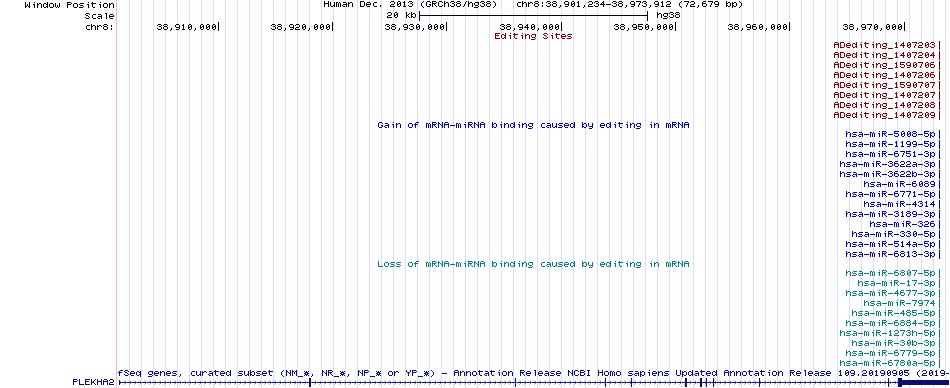
Task: Select hsa-miR-514a-5p gain item
Action: (891, 244)
